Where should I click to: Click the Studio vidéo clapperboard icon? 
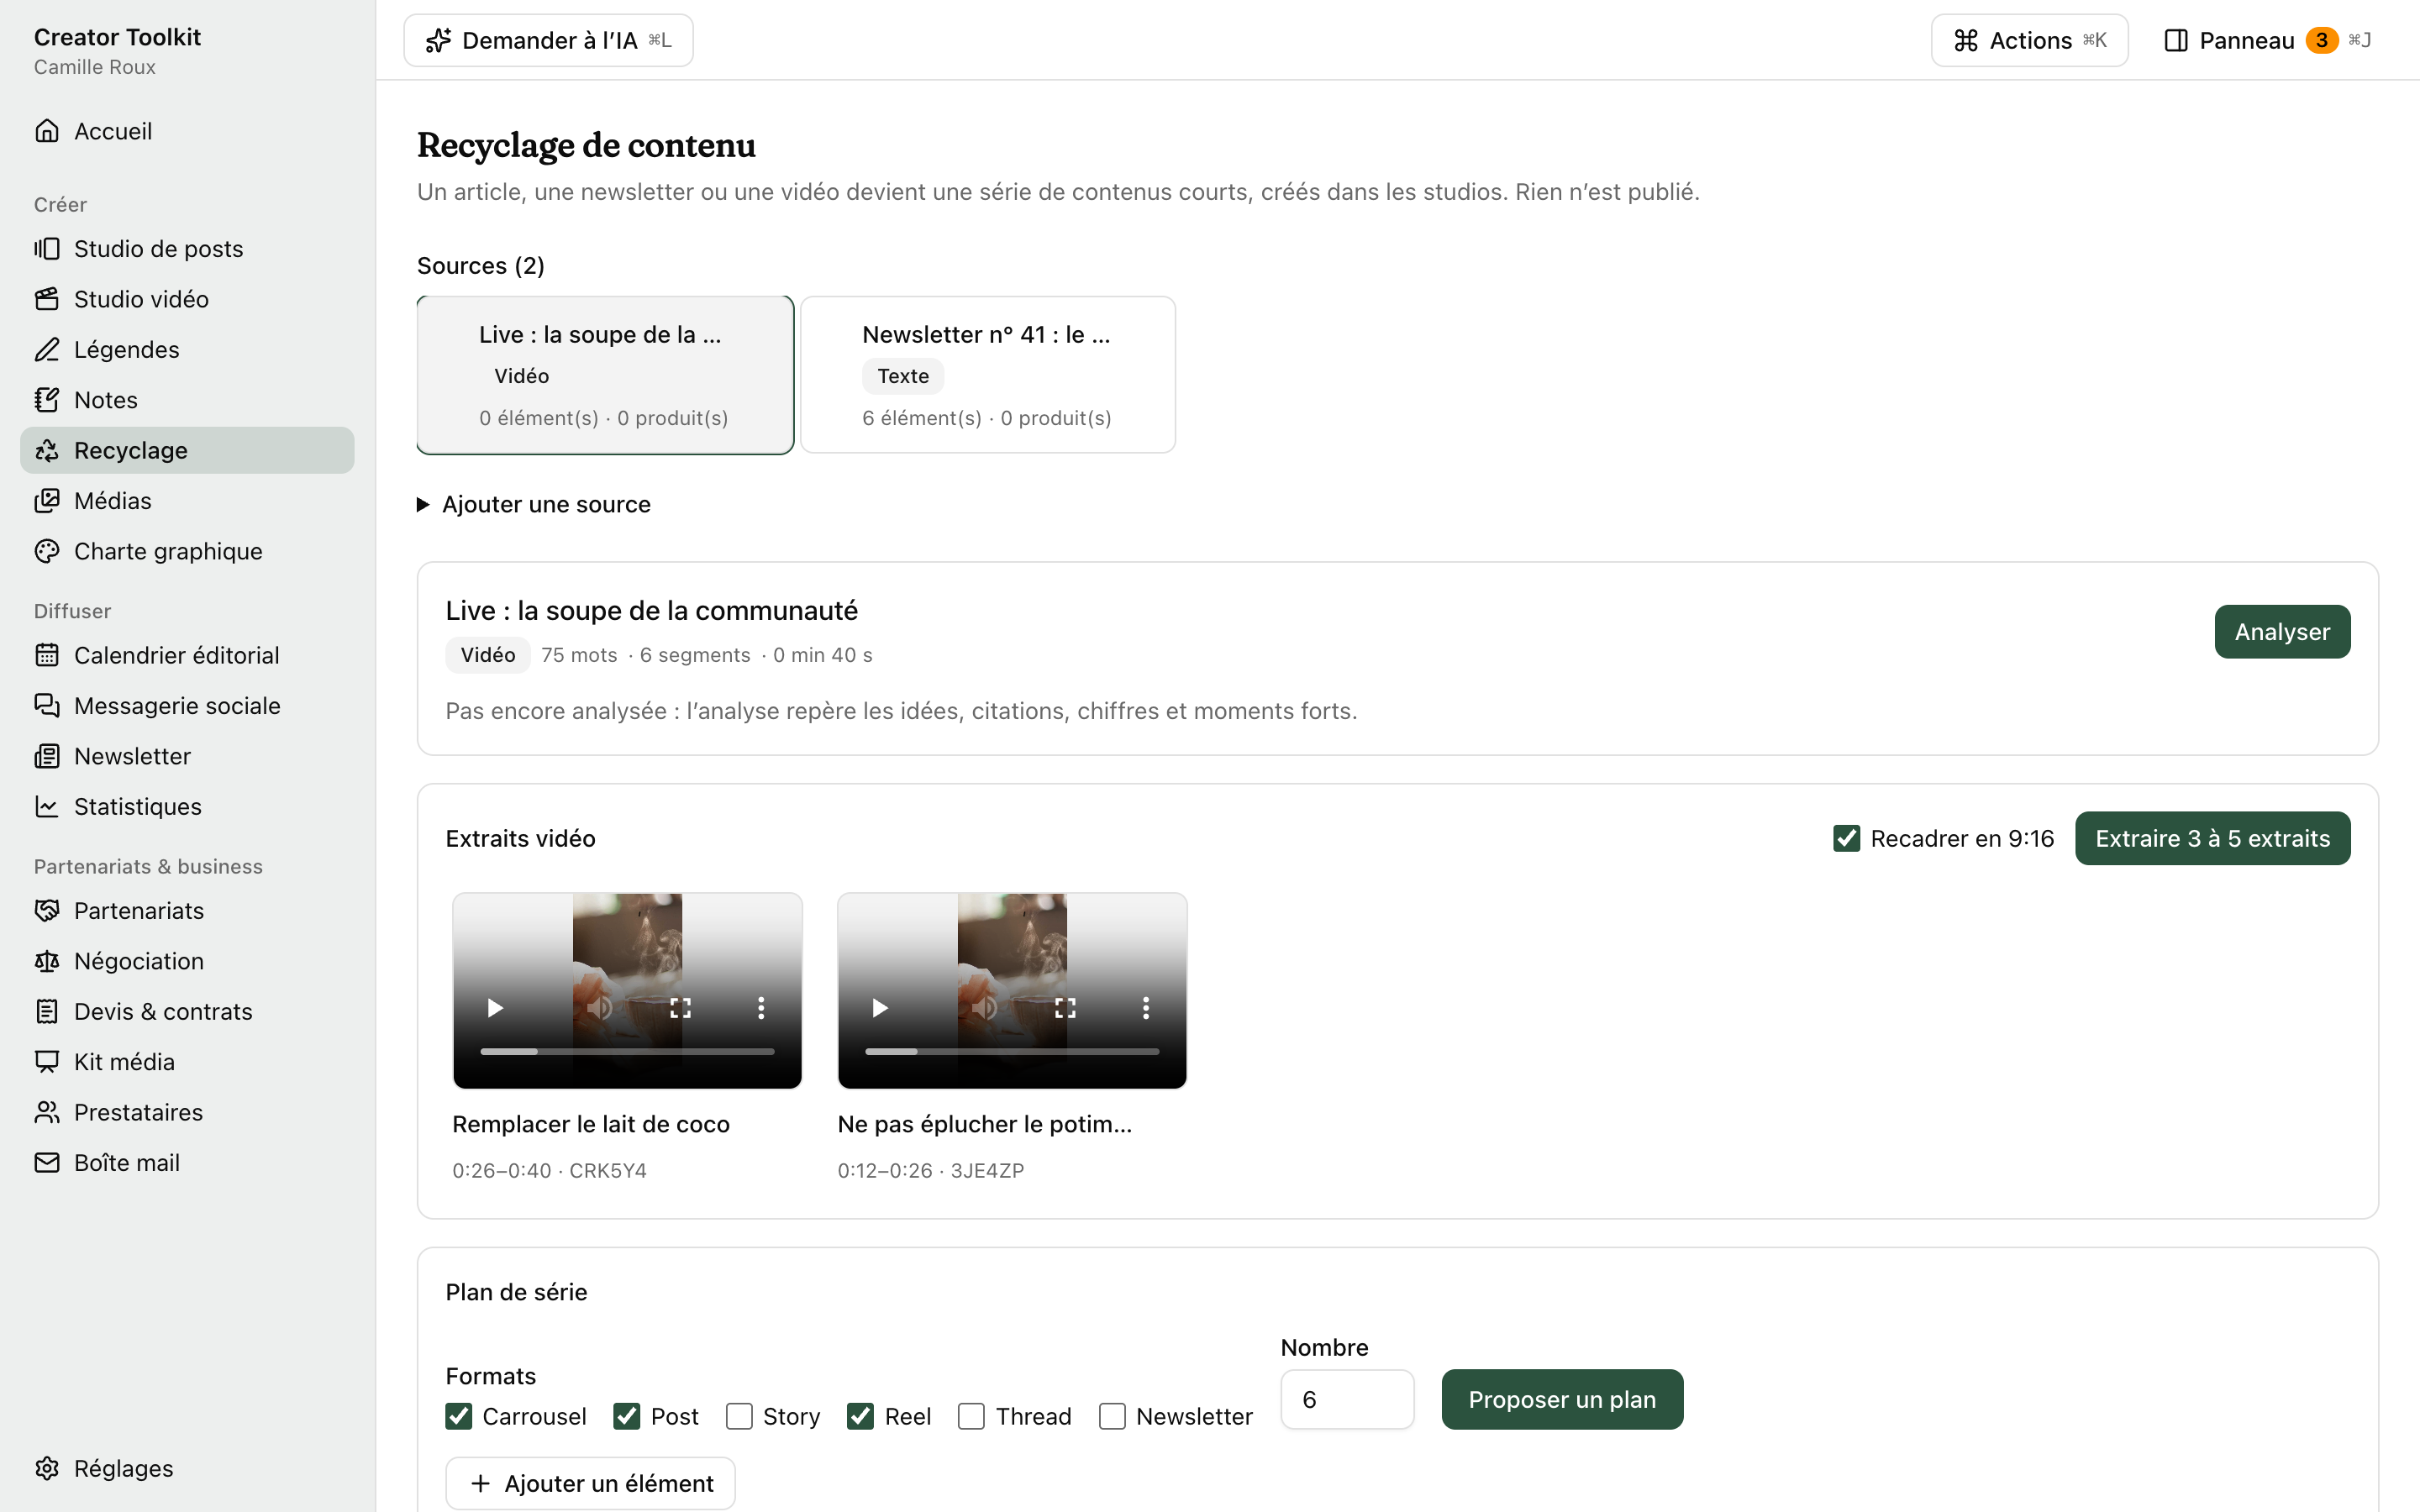pyautogui.click(x=47, y=299)
